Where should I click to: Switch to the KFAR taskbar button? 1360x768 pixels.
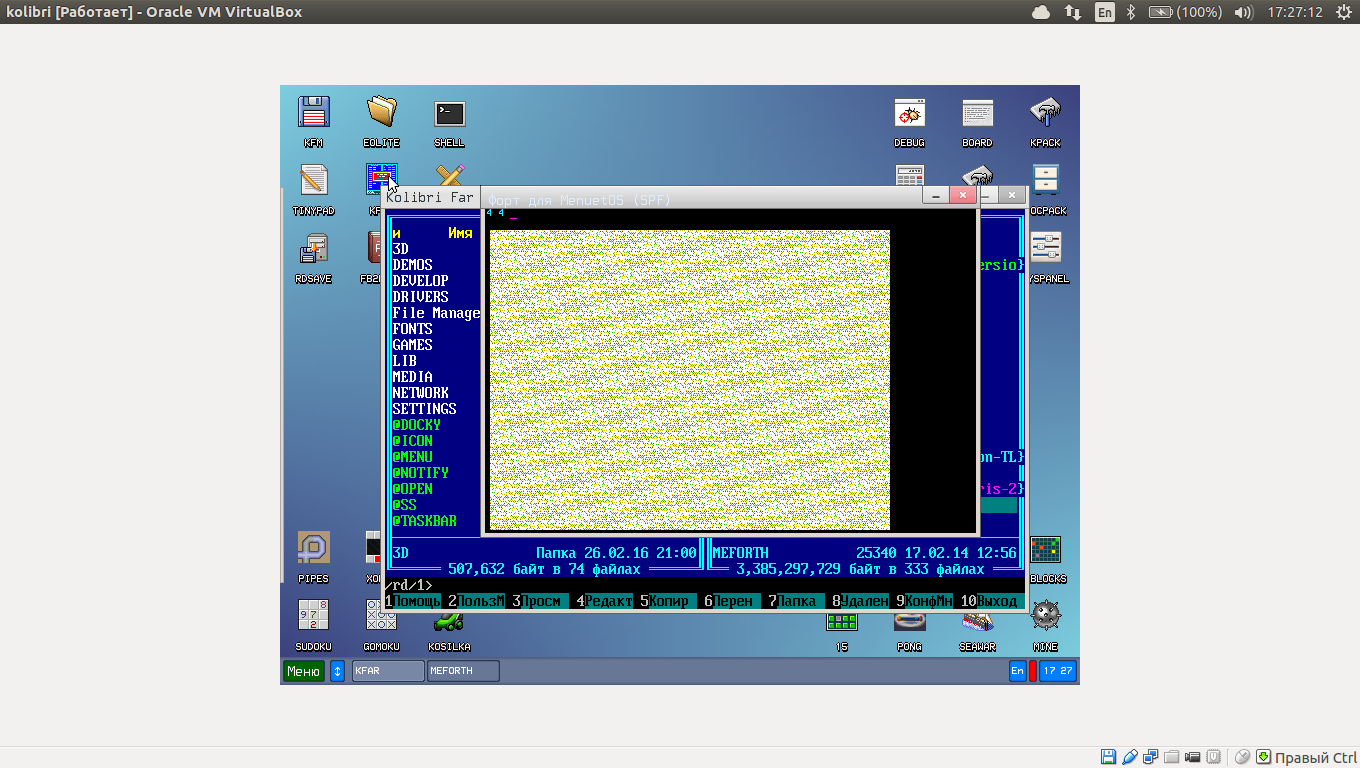point(388,671)
